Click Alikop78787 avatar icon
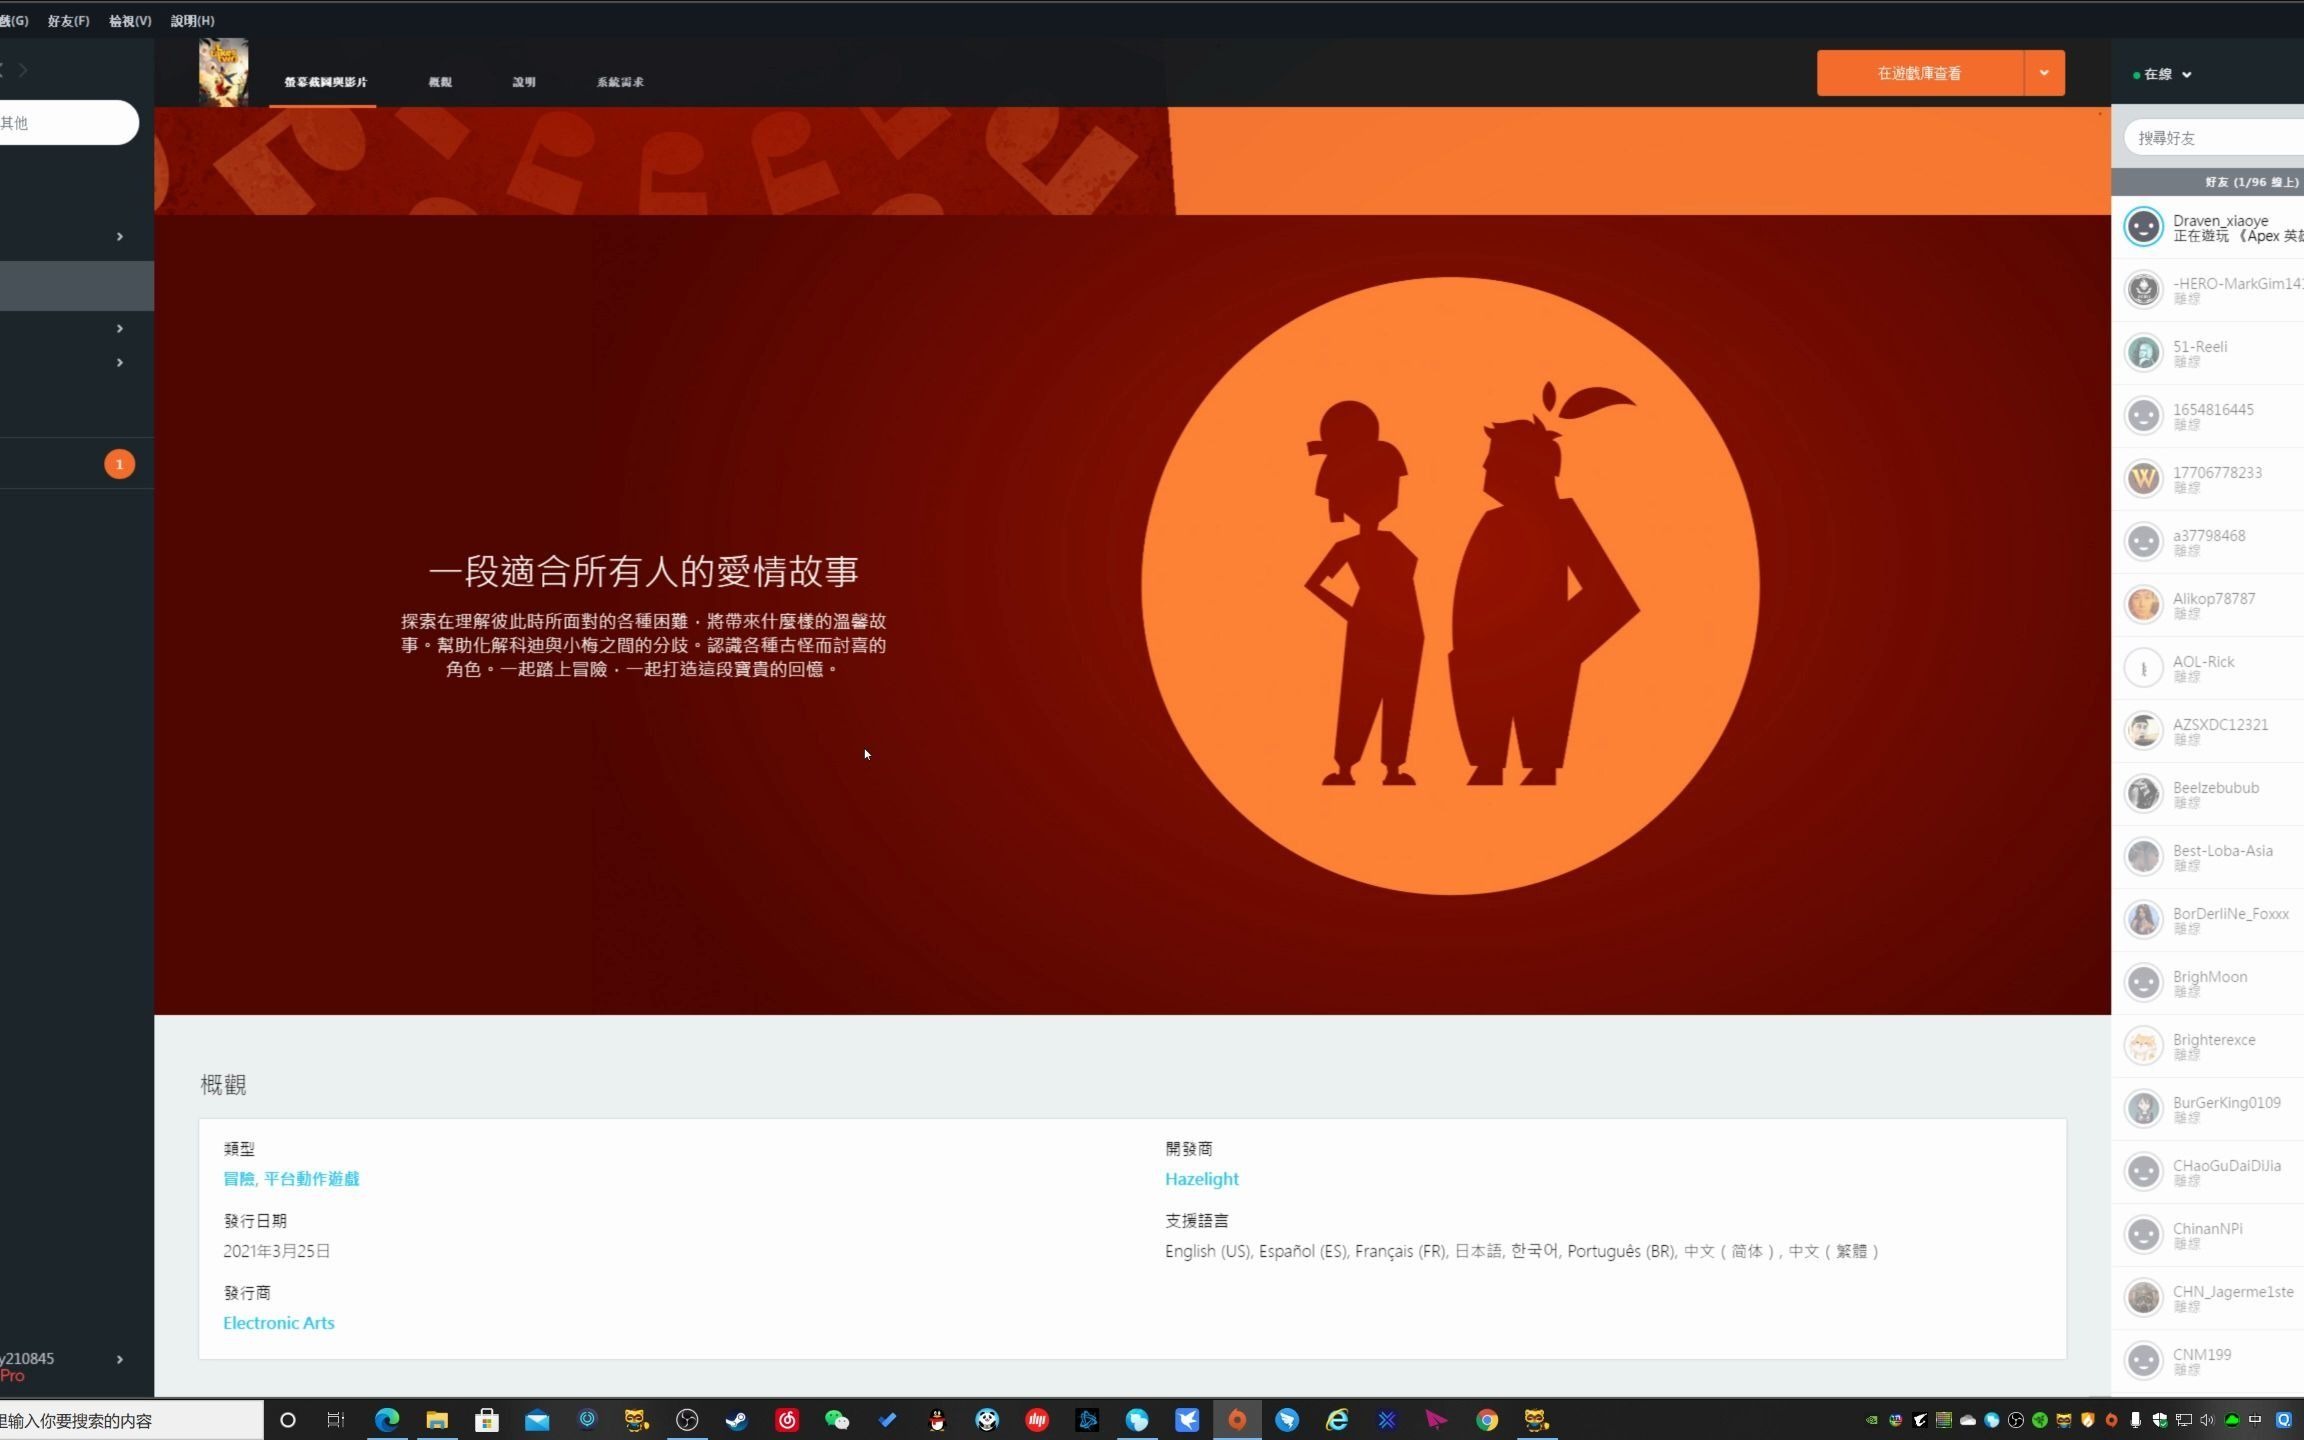2304x1440 pixels. [x=2143, y=605]
